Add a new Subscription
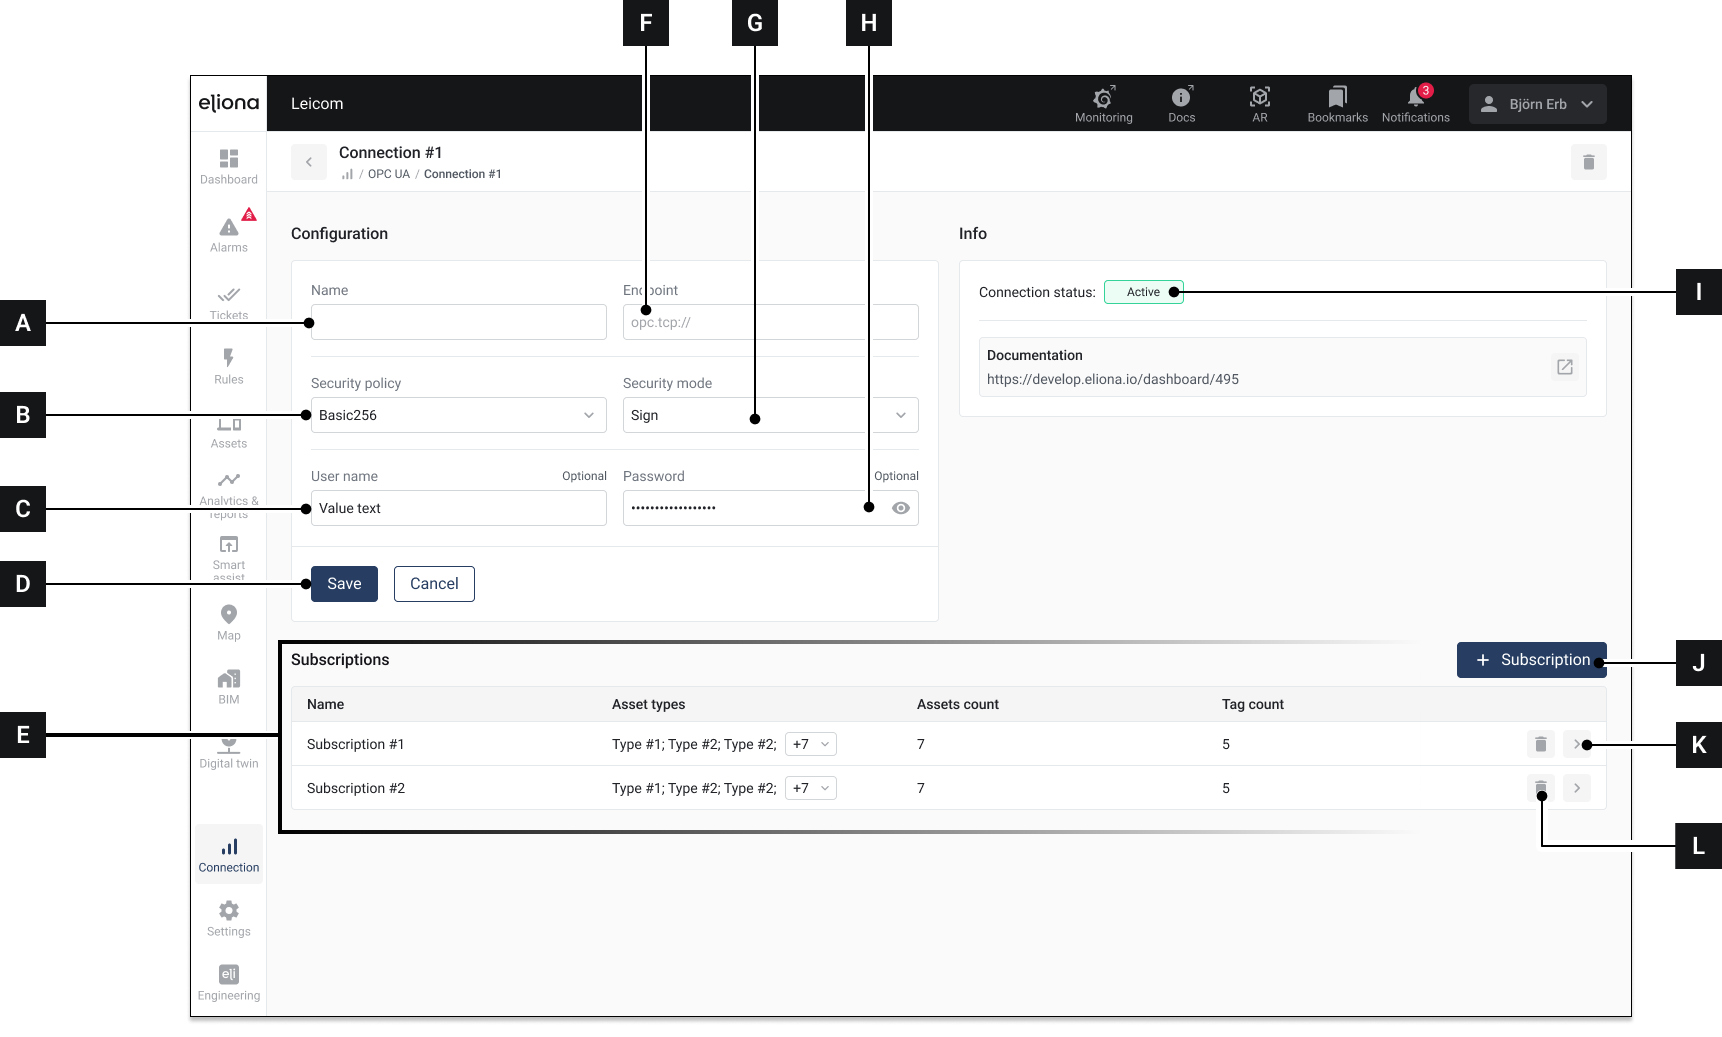 (x=1530, y=660)
